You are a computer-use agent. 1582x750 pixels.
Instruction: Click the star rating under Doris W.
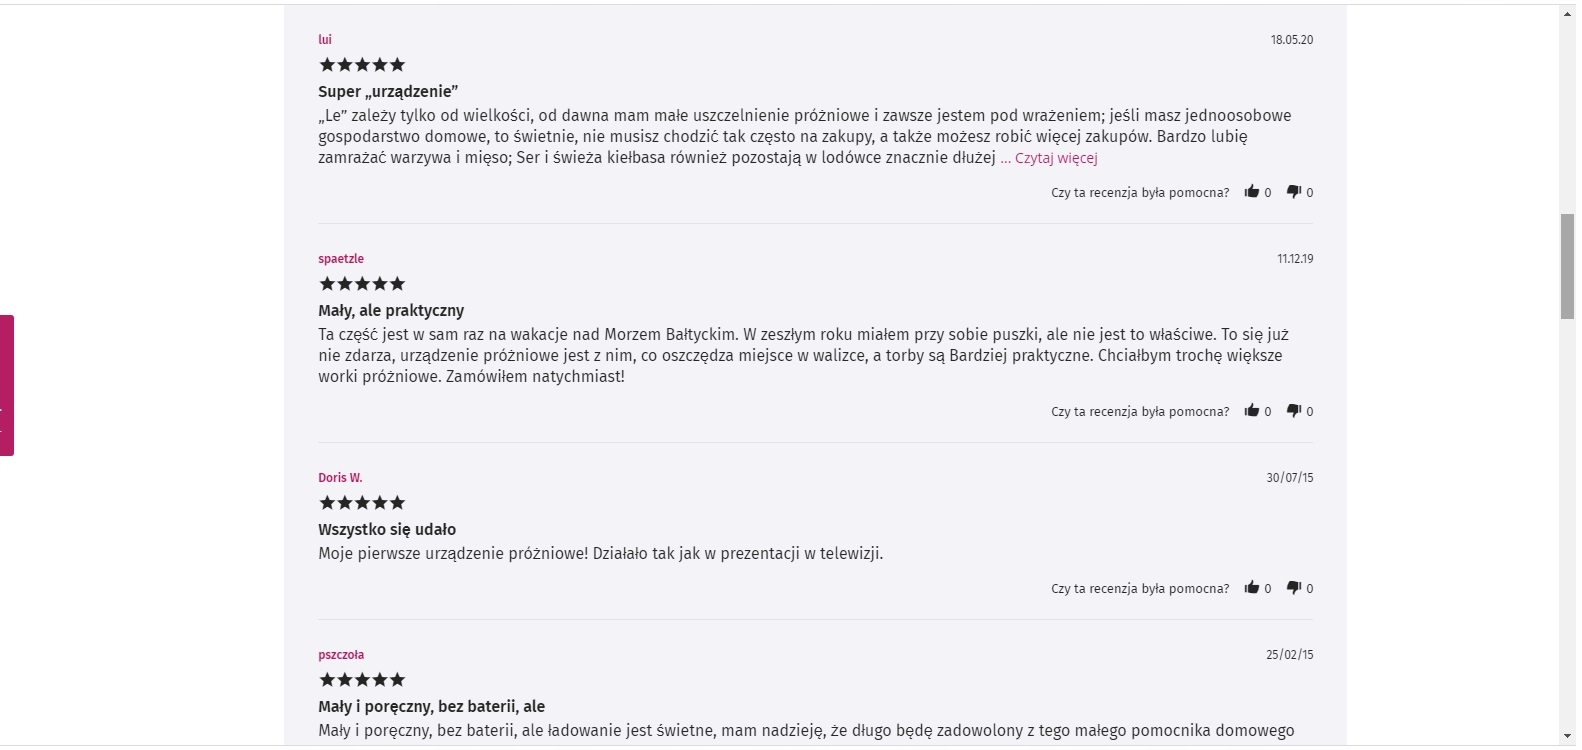pos(362,503)
